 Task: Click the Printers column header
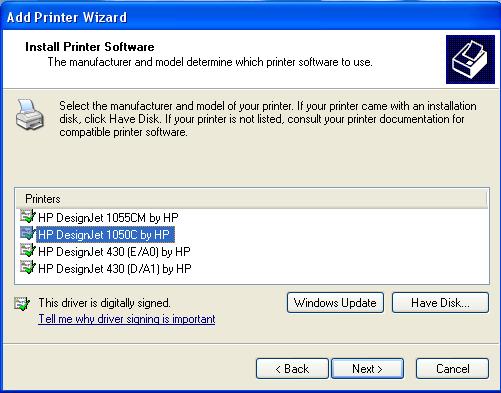point(252,199)
